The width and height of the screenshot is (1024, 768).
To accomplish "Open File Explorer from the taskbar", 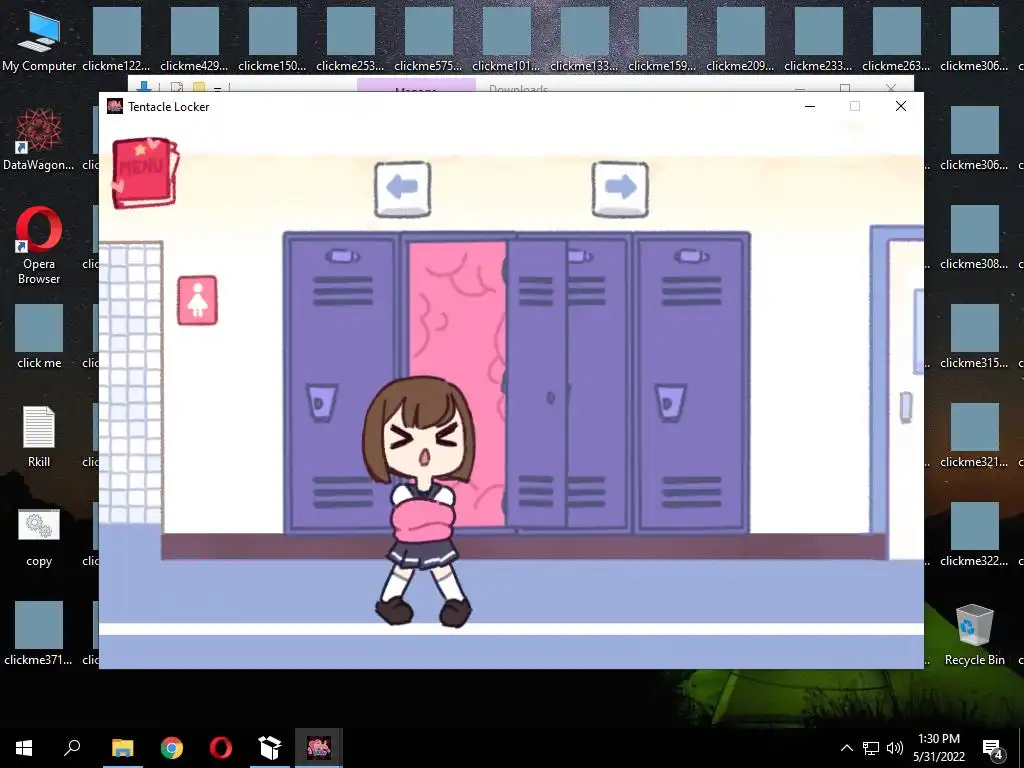I will pos(123,748).
